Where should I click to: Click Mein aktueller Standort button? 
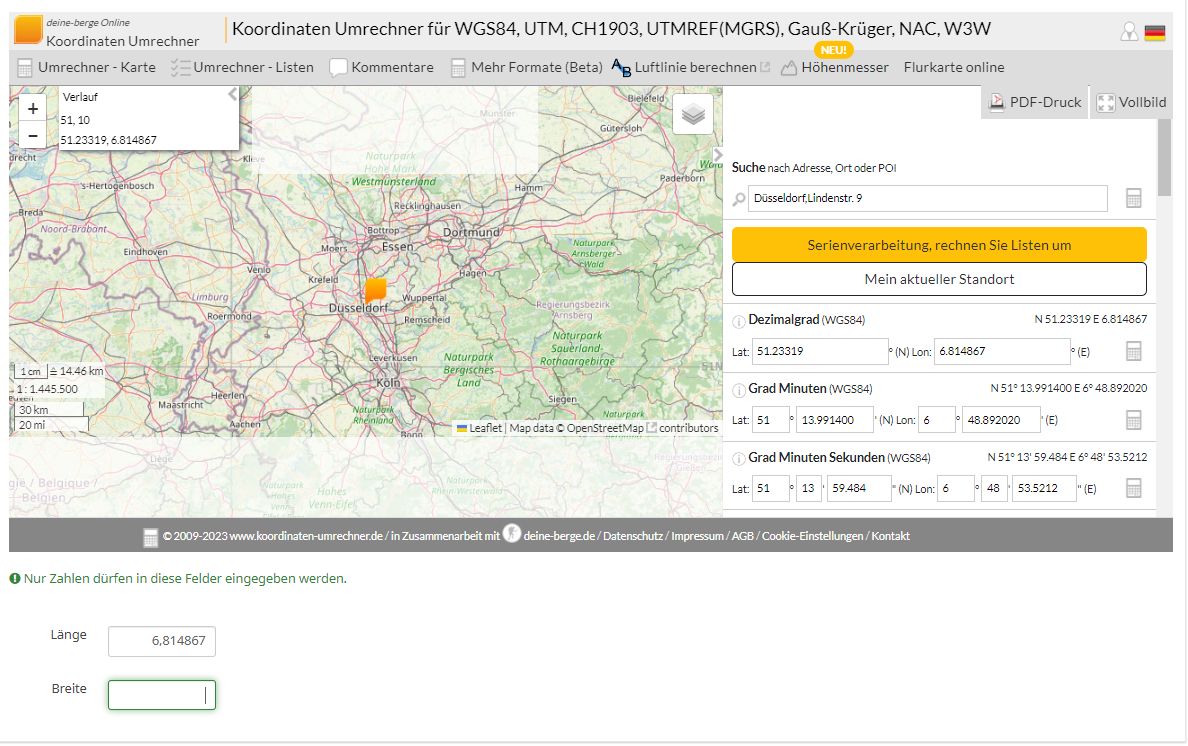939,279
